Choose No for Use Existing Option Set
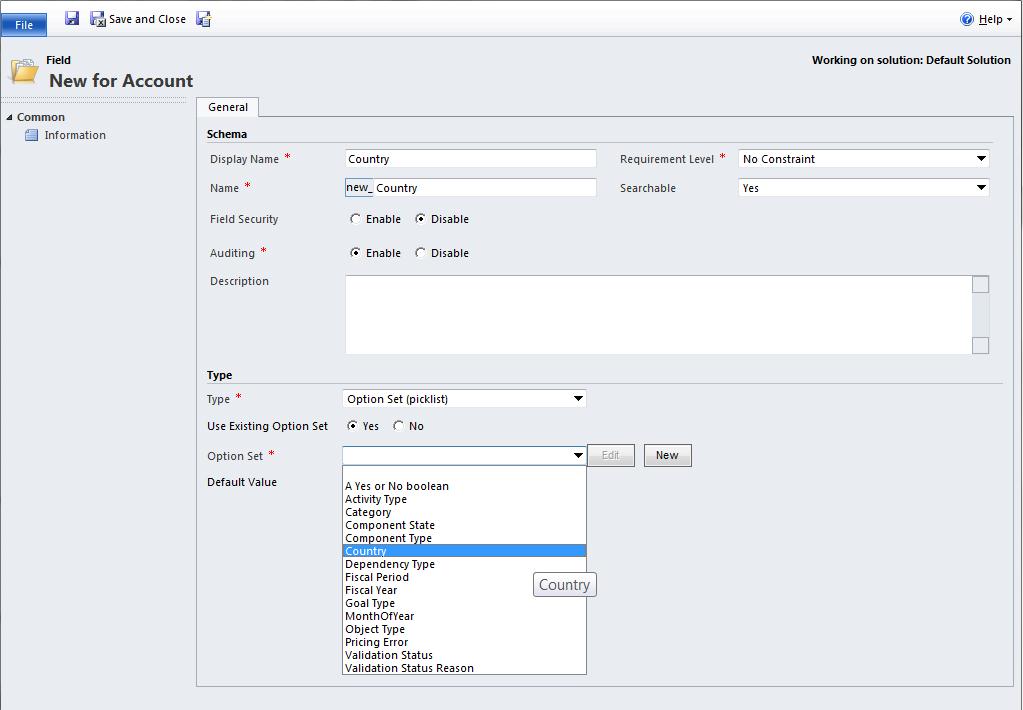 click(x=399, y=426)
